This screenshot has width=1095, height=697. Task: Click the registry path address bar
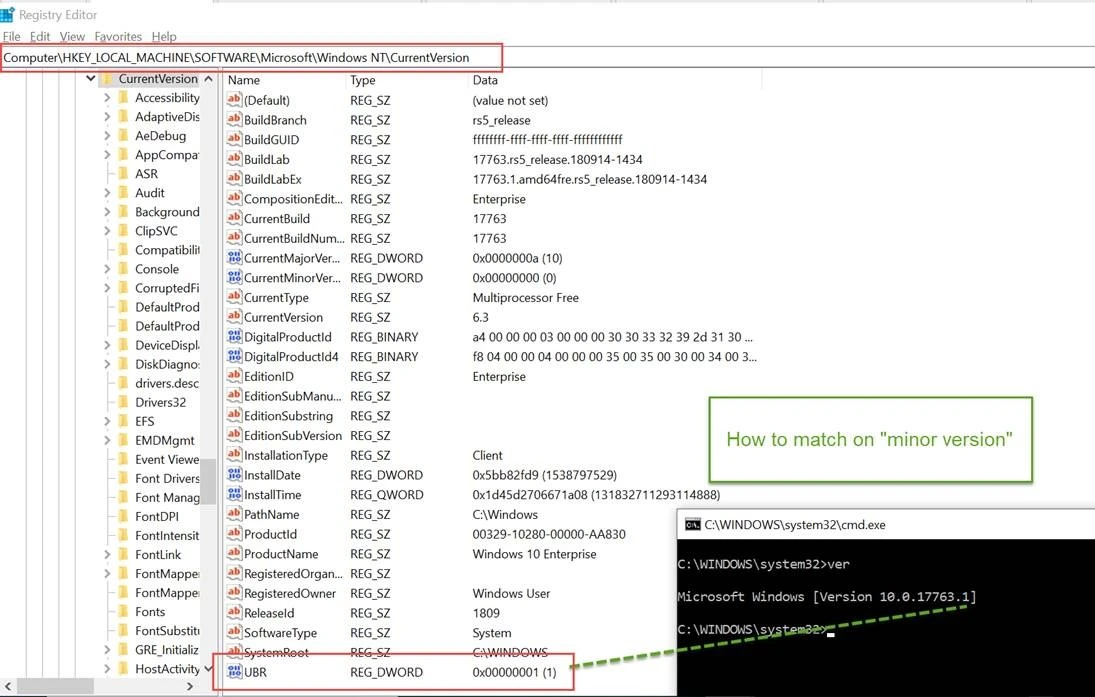pos(250,57)
